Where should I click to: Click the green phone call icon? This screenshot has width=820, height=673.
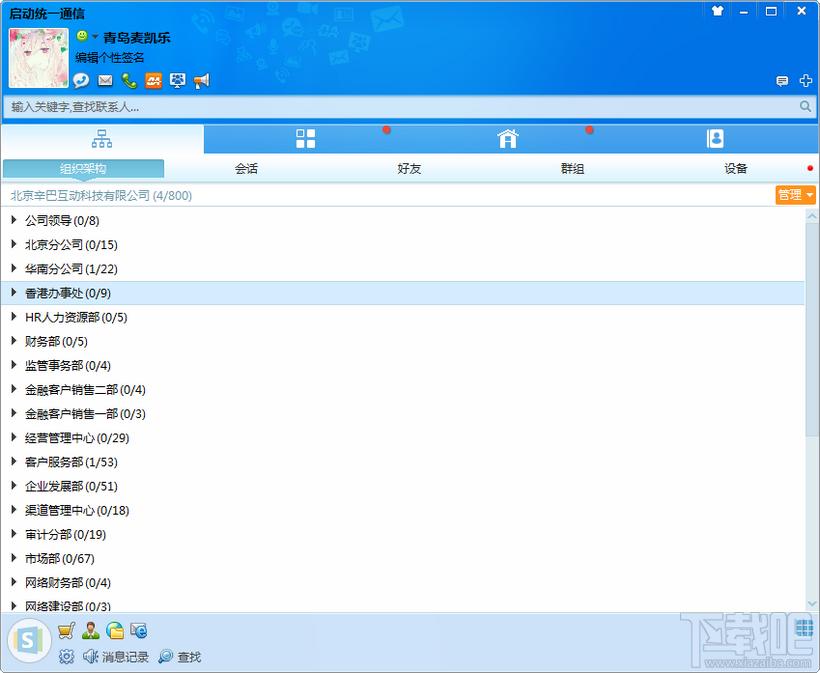coord(129,80)
